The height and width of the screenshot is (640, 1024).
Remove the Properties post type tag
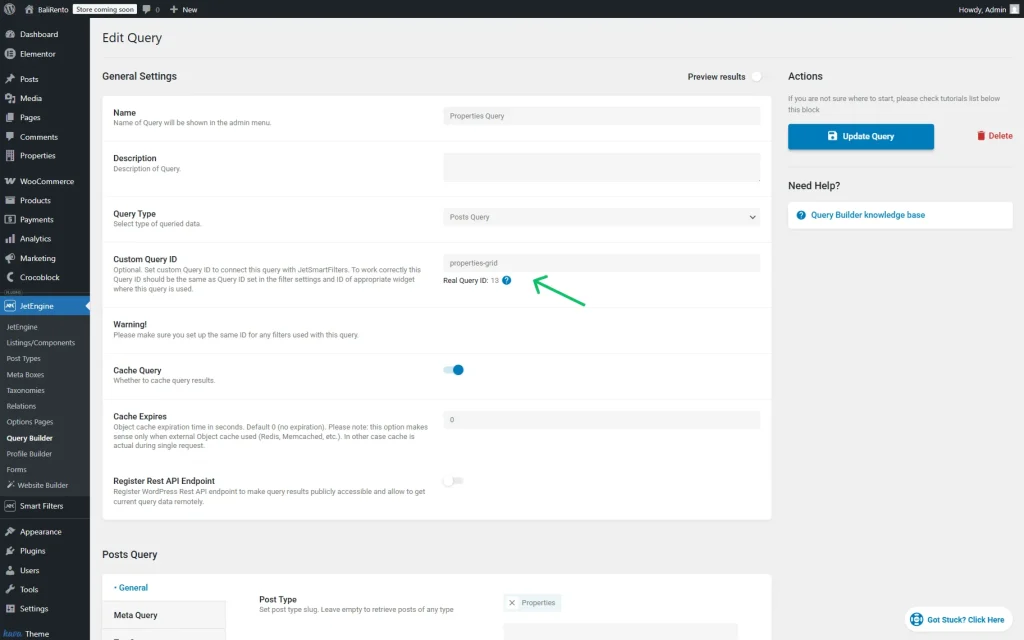tap(512, 603)
